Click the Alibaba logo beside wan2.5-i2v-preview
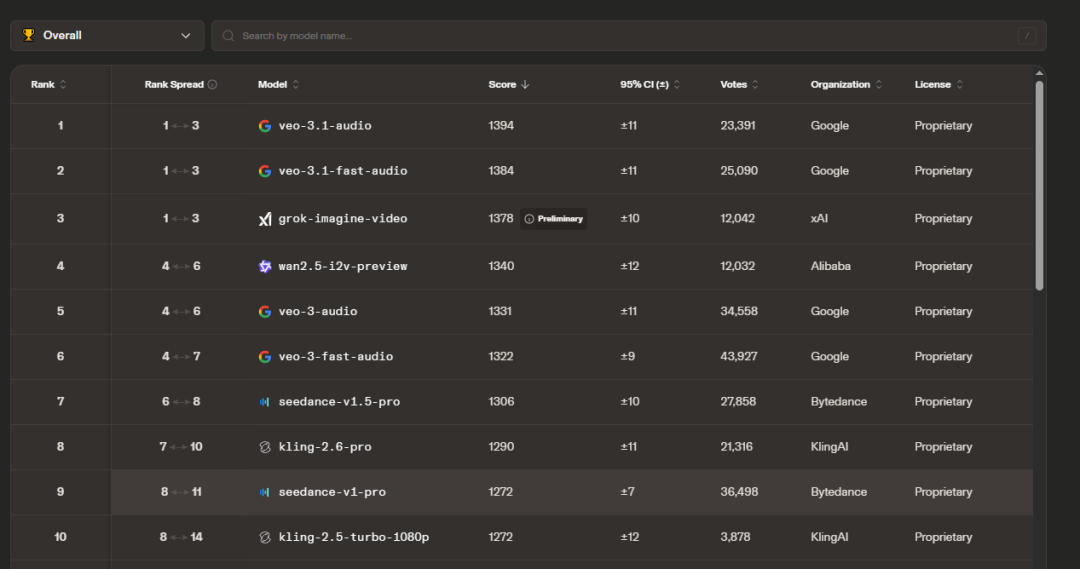This screenshot has width=1080, height=569. (265, 266)
